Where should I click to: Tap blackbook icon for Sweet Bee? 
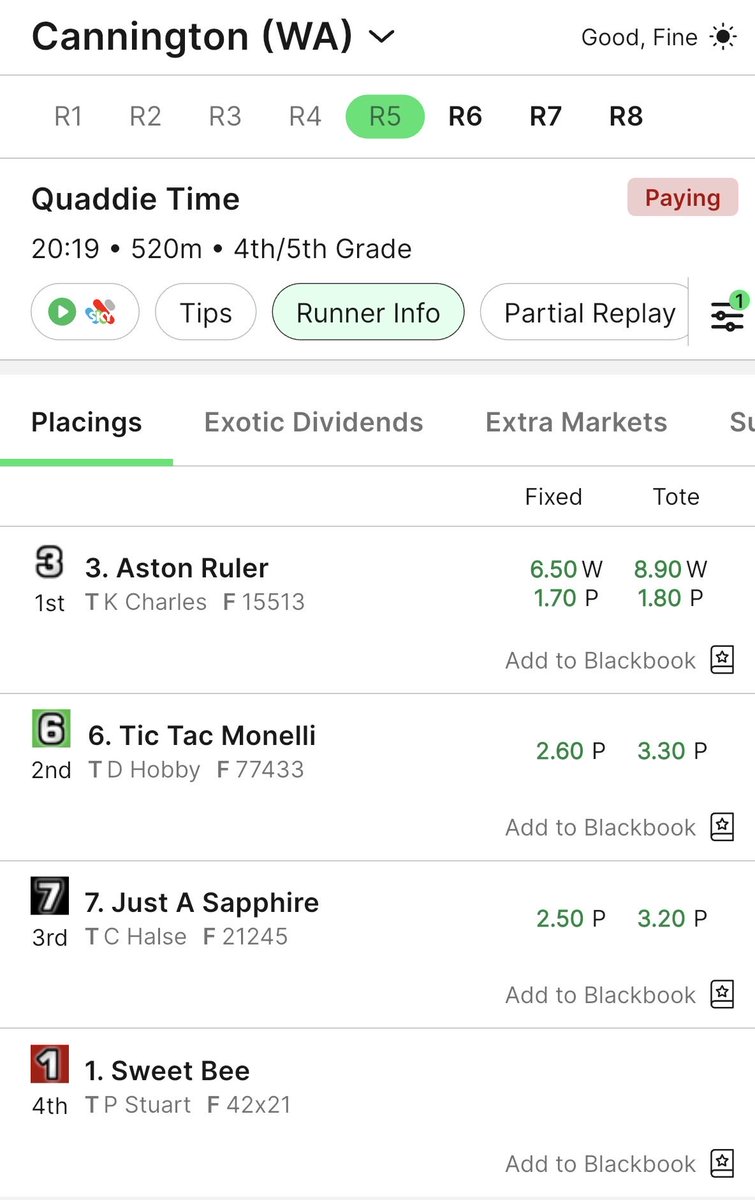(x=723, y=1163)
